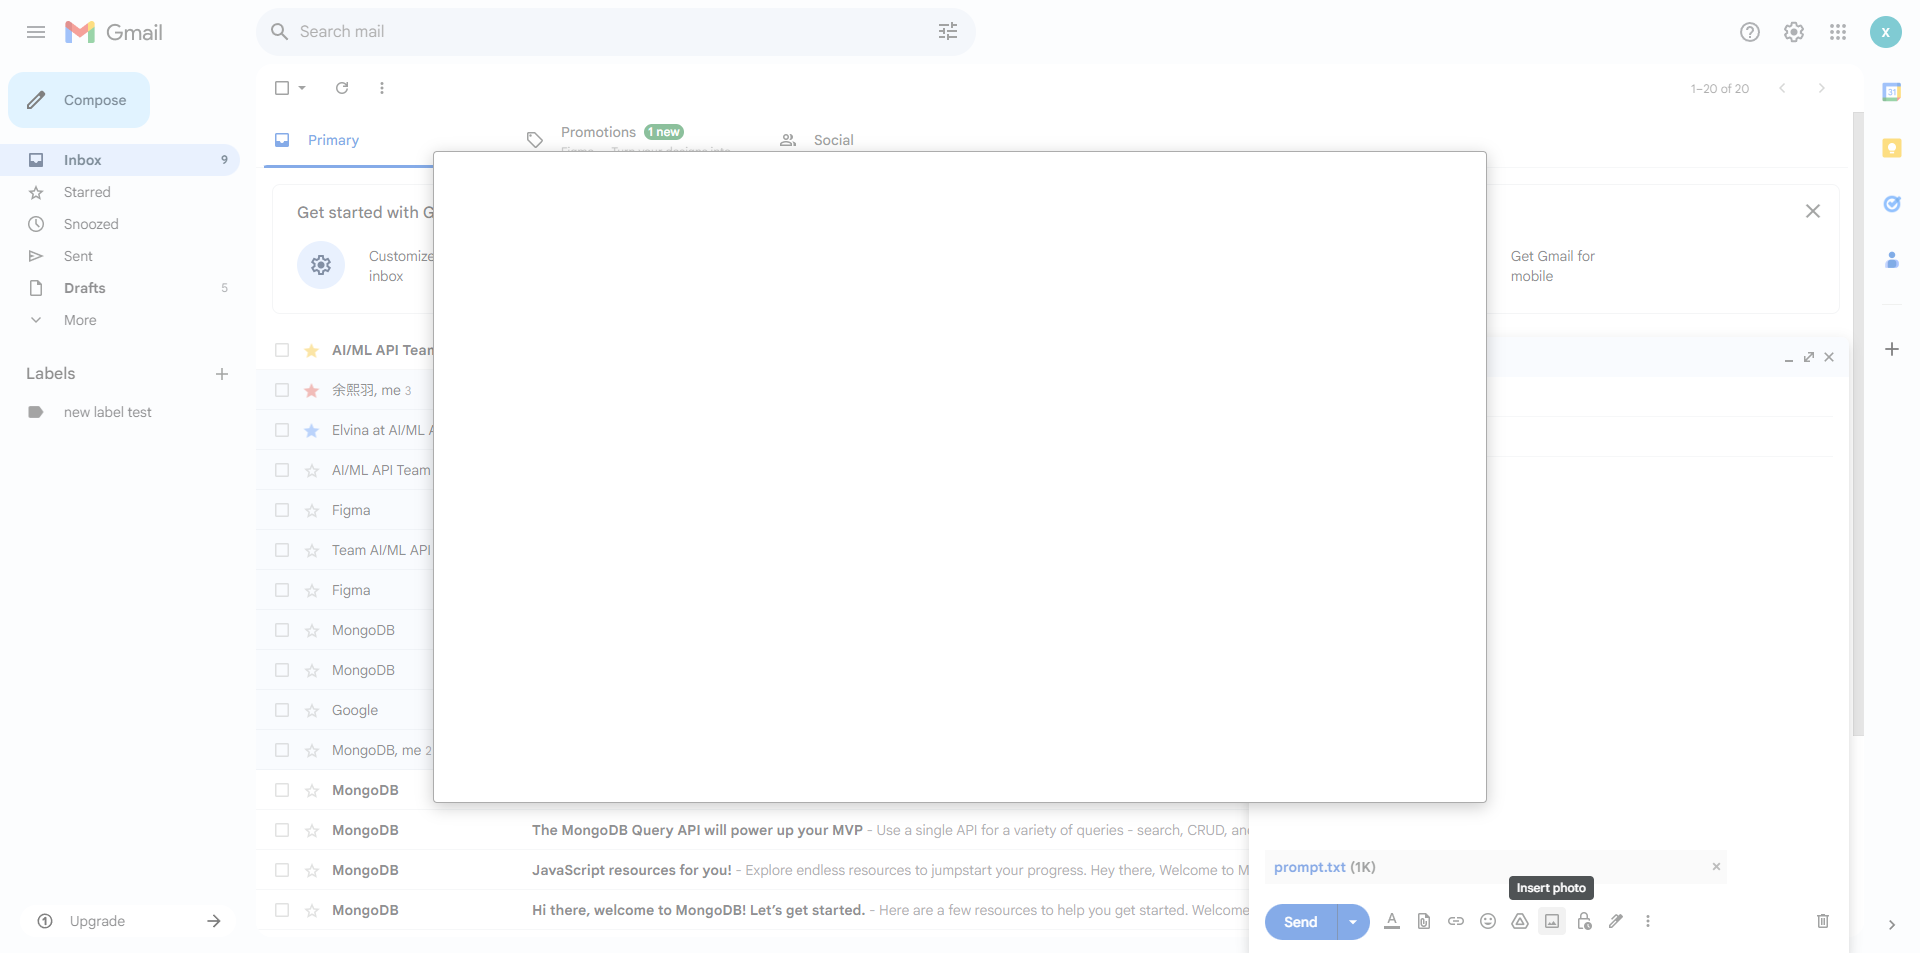
Task: Hide the side panel arrow
Action: point(1892,925)
